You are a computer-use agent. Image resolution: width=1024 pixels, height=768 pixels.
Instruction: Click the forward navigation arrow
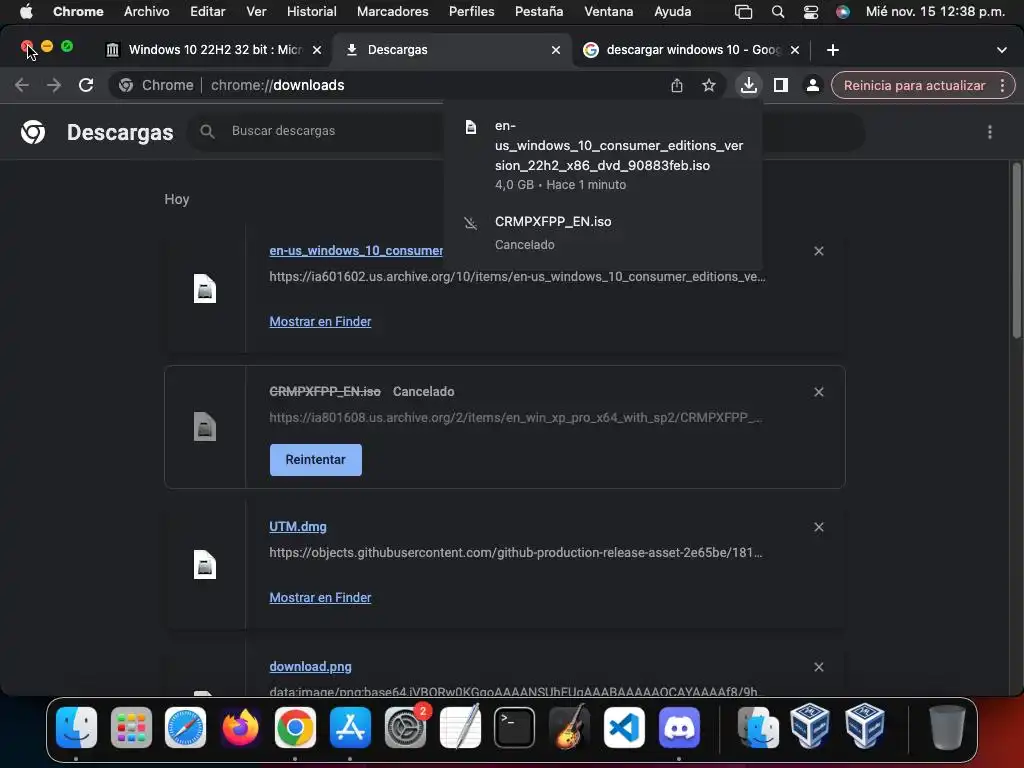[x=54, y=85]
